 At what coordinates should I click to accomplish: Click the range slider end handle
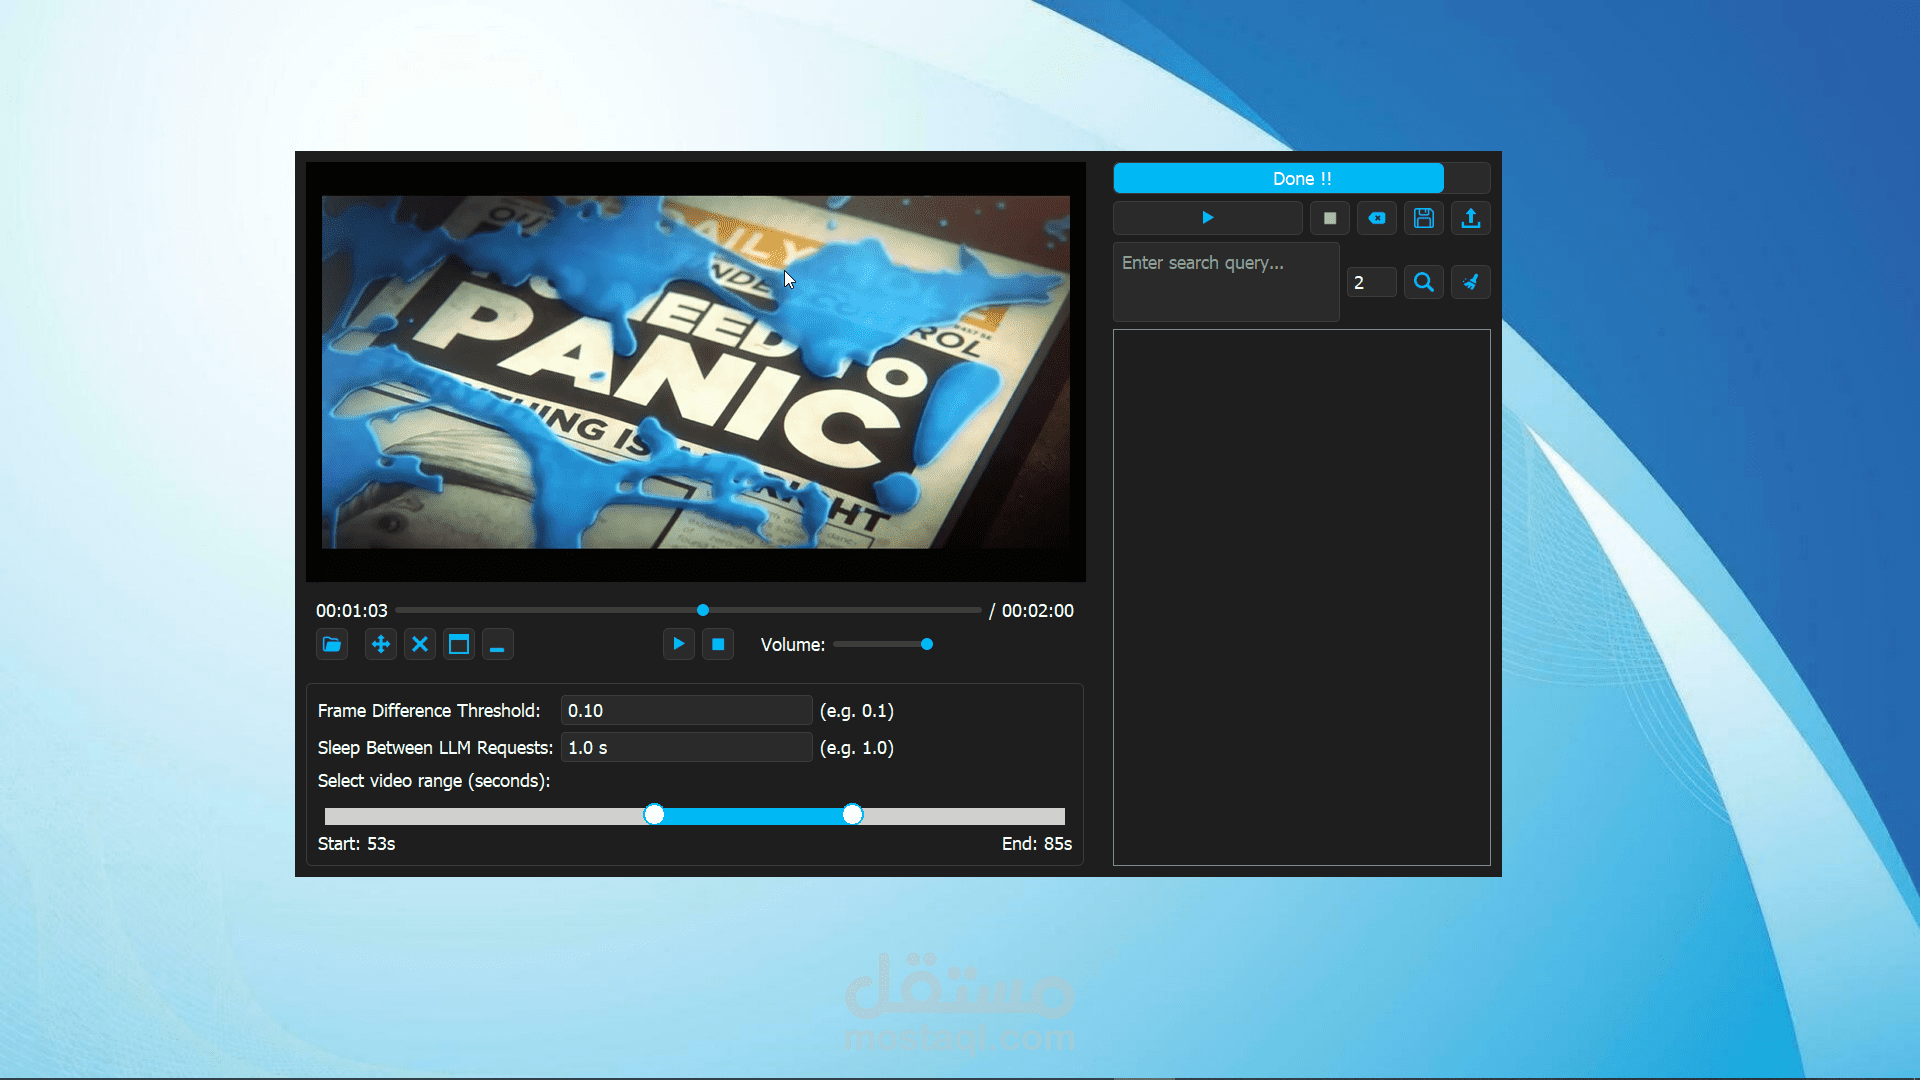852,815
